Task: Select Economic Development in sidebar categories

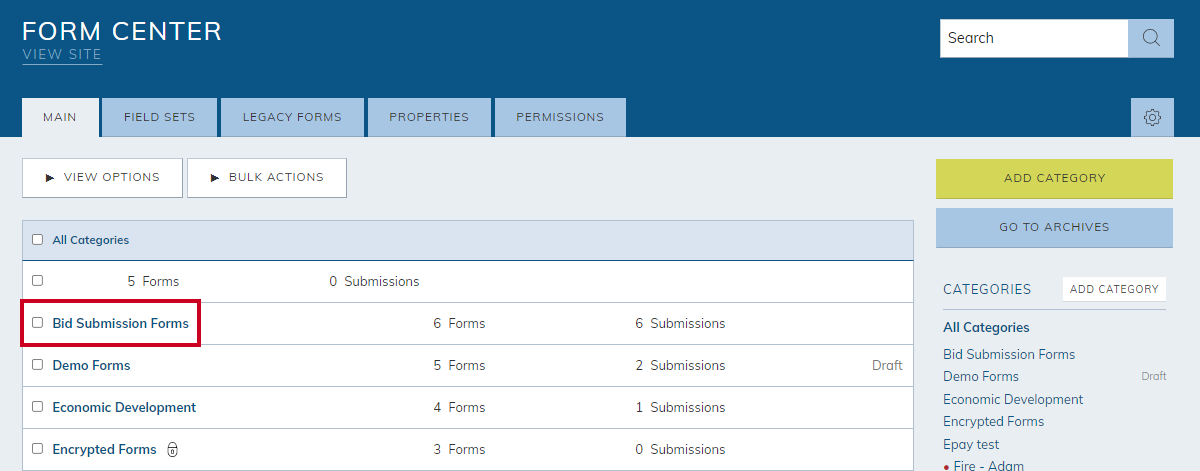Action: tap(1013, 399)
